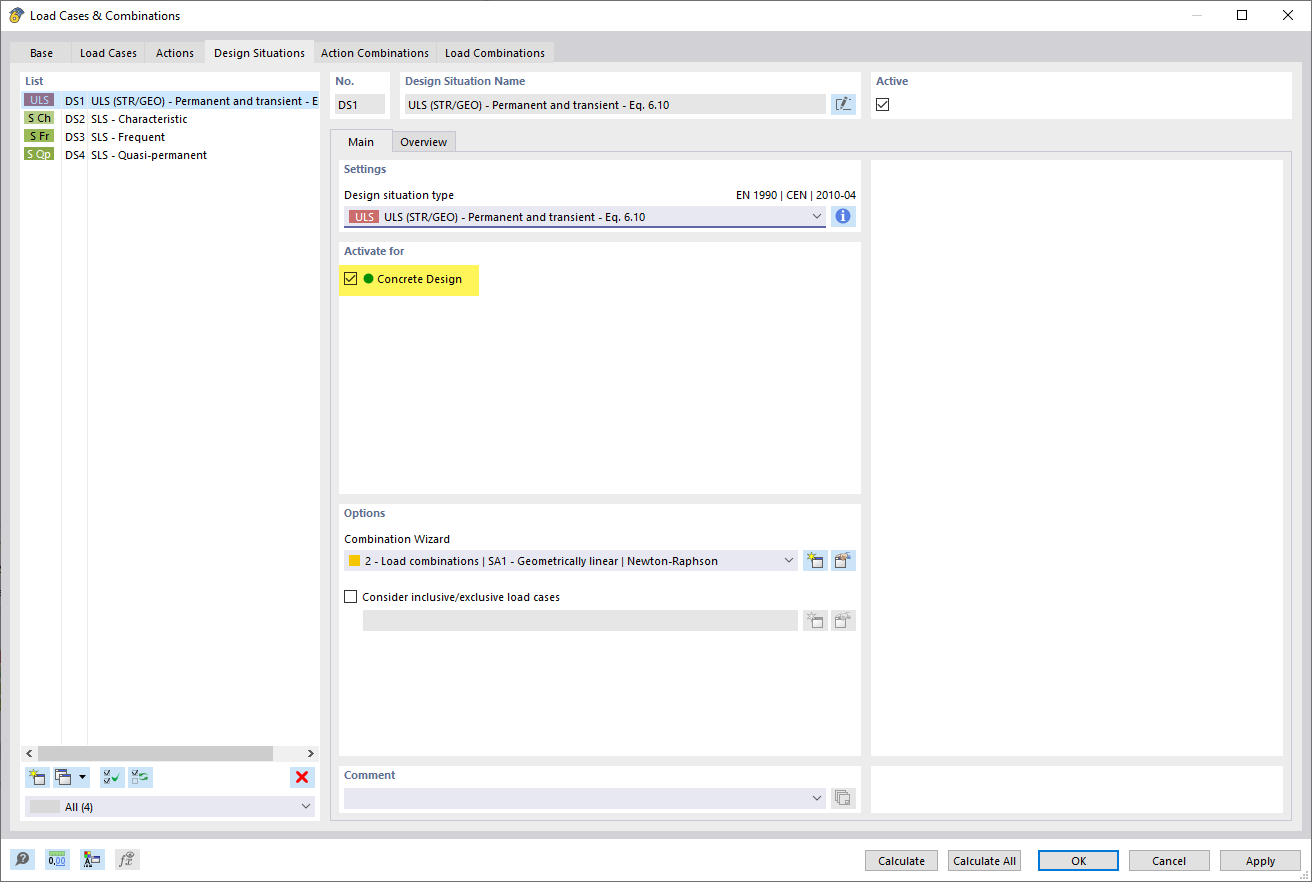Switch to the Load Cases tab
The height and width of the screenshot is (882, 1312).
pos(108,53)
